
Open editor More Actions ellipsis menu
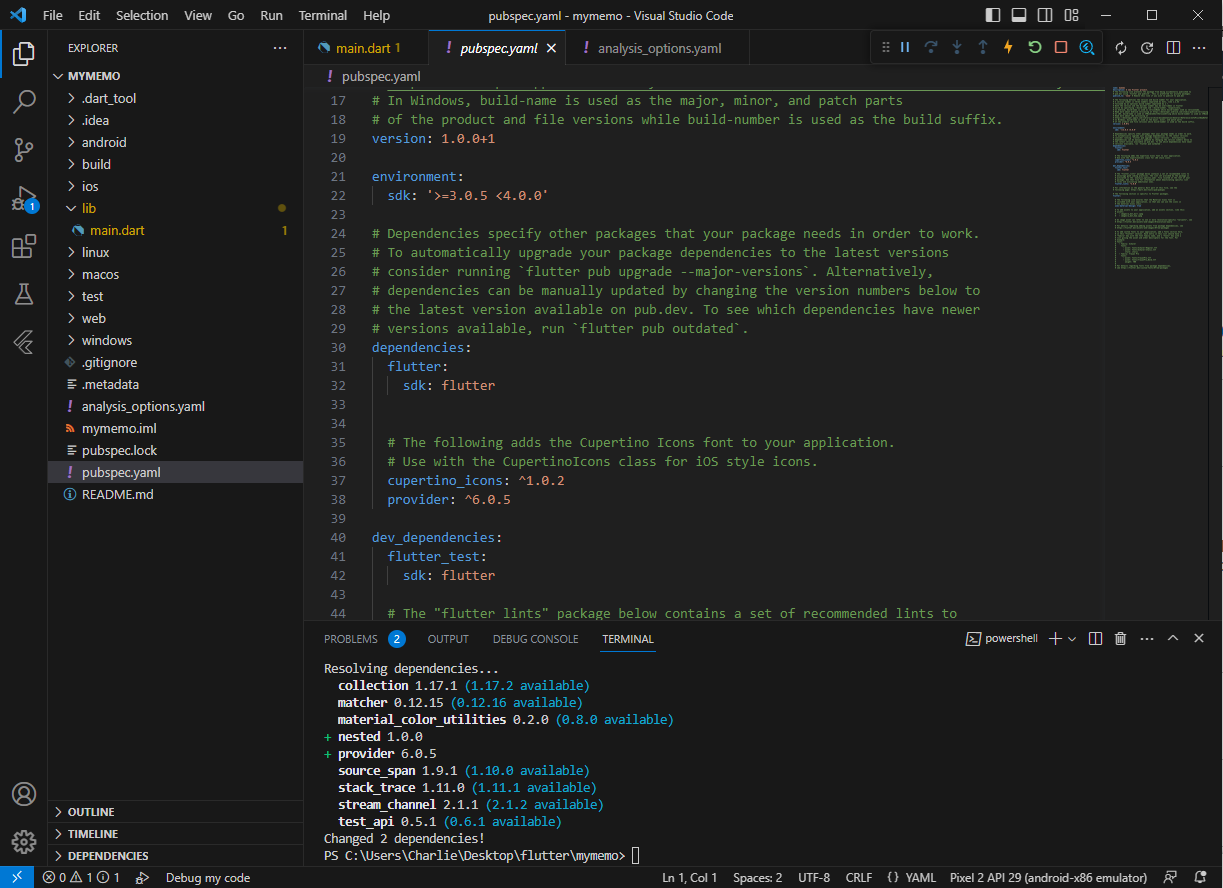pyautogui.click(x=1199, y=48)
